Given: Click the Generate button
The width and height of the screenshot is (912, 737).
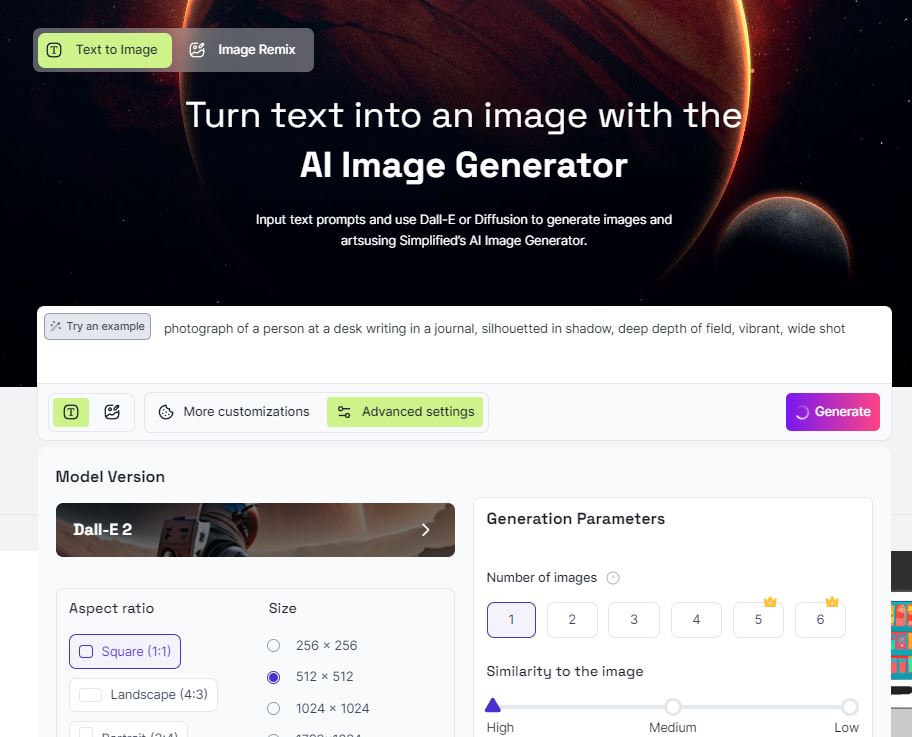Looking at the screenshot, I should click(832, 412).
